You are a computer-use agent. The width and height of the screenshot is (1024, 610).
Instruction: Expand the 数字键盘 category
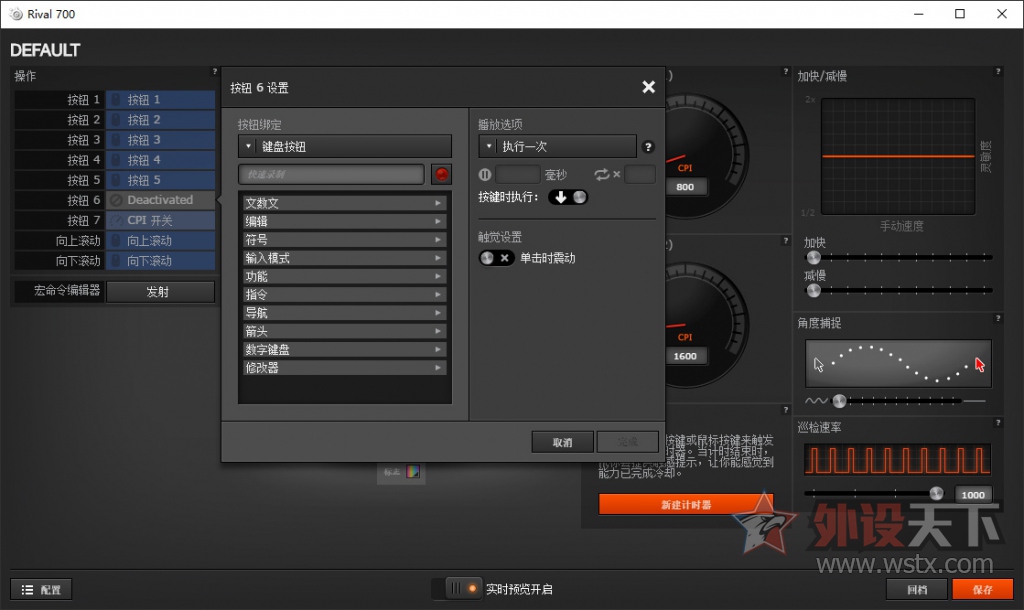point(344,349)
